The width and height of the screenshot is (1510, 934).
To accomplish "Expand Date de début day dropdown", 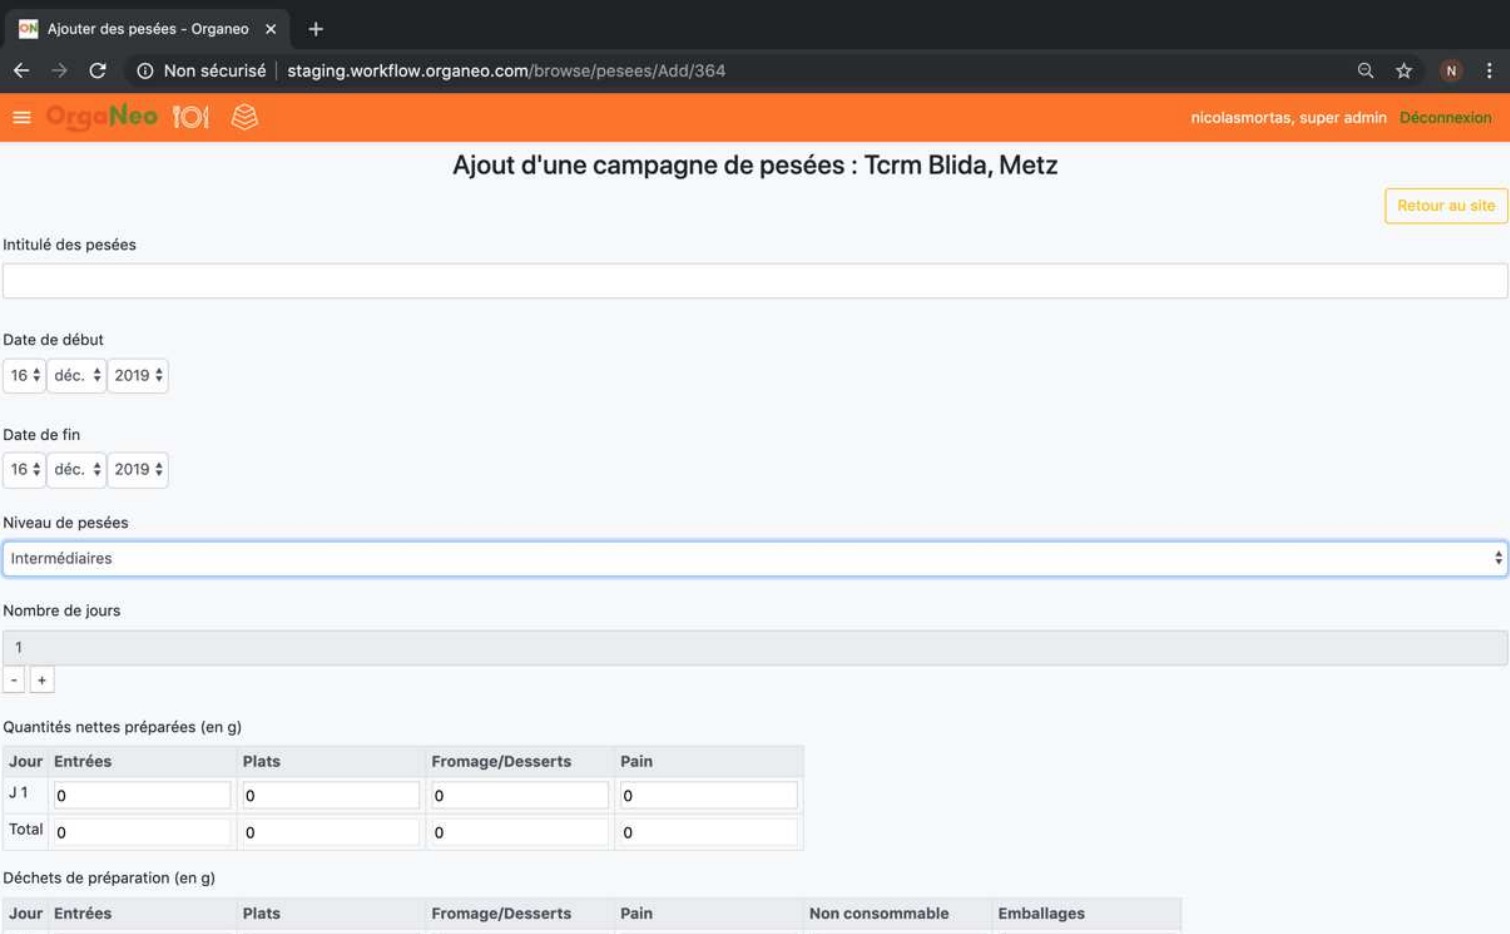I will click(x=24, y=376).
